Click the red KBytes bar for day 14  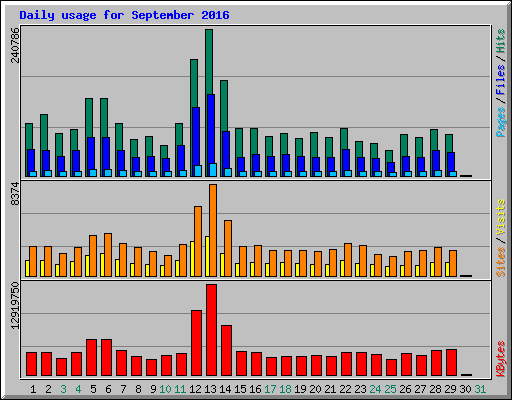pyautogui.click(x=226, y=351)
